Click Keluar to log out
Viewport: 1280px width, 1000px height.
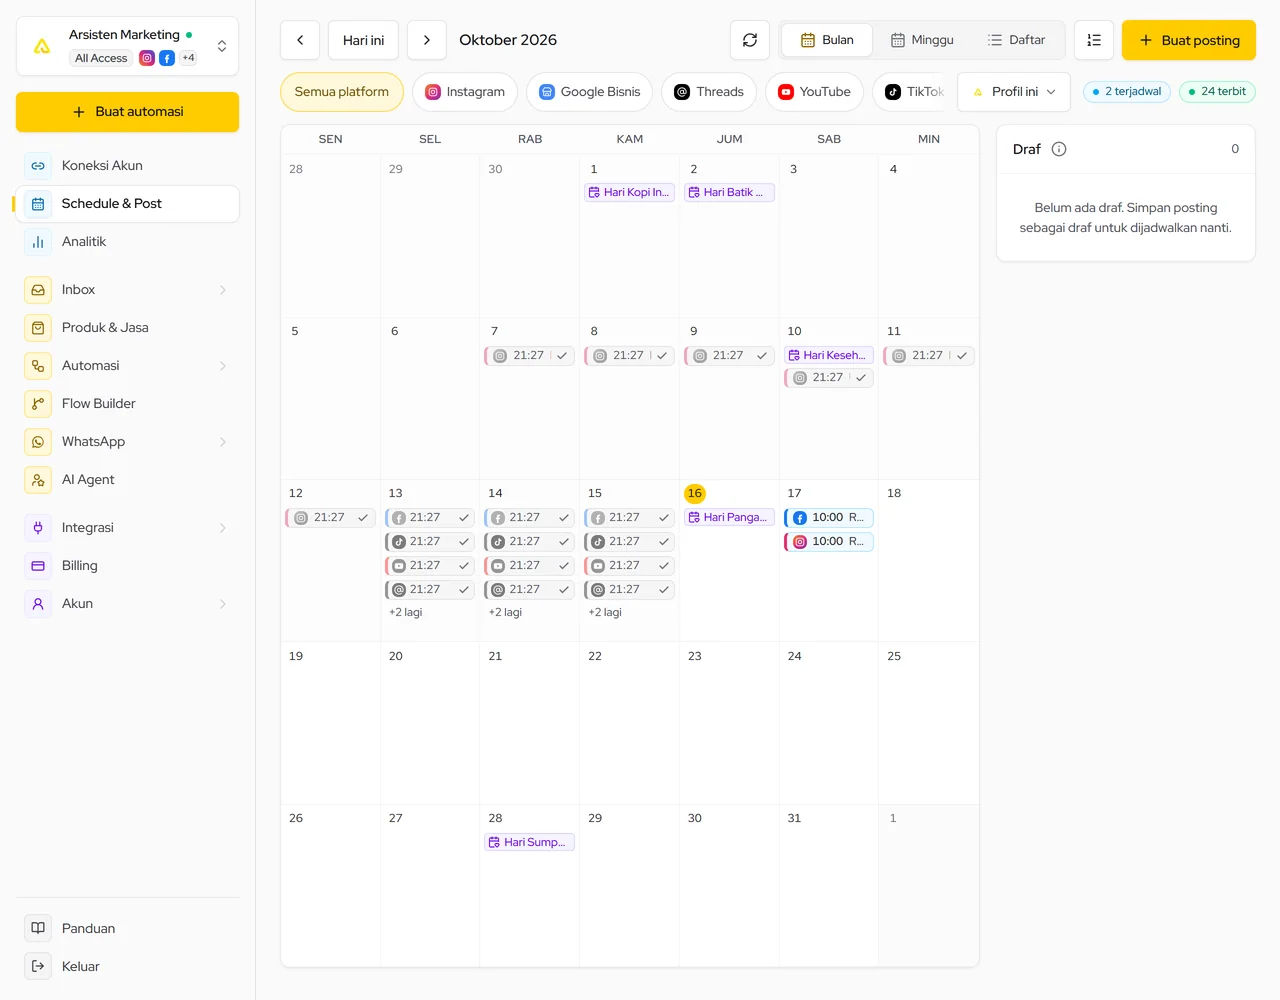click(x=127, y=966)
